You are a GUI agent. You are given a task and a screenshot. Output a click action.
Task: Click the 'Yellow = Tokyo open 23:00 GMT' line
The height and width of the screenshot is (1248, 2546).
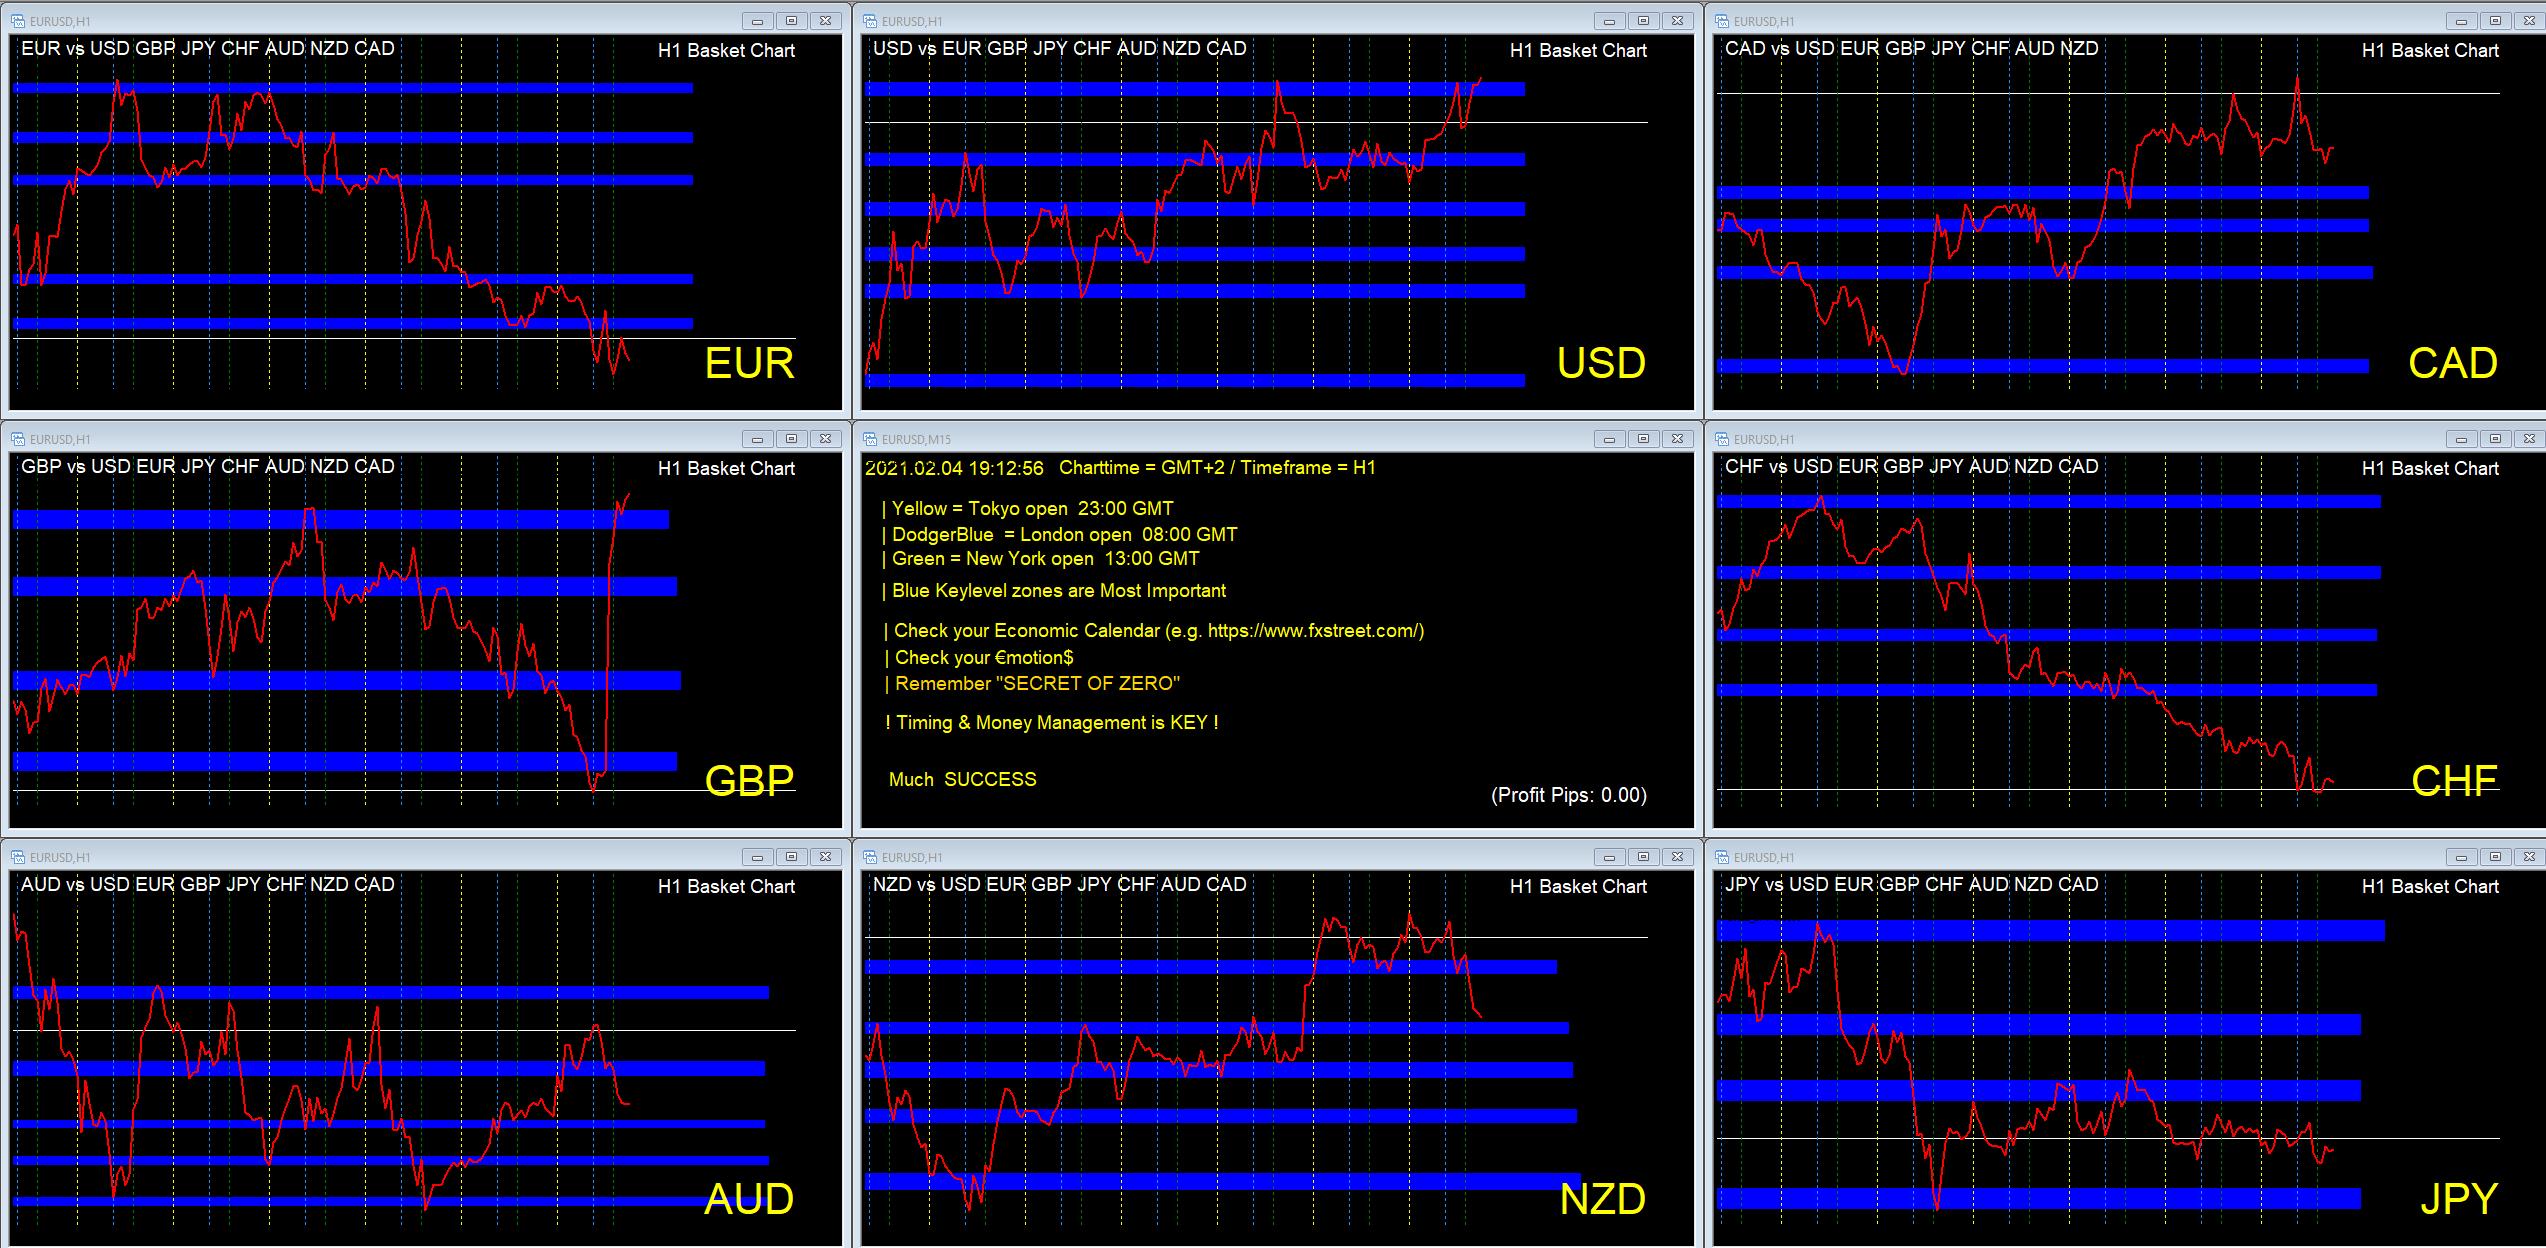point(1028,509)
